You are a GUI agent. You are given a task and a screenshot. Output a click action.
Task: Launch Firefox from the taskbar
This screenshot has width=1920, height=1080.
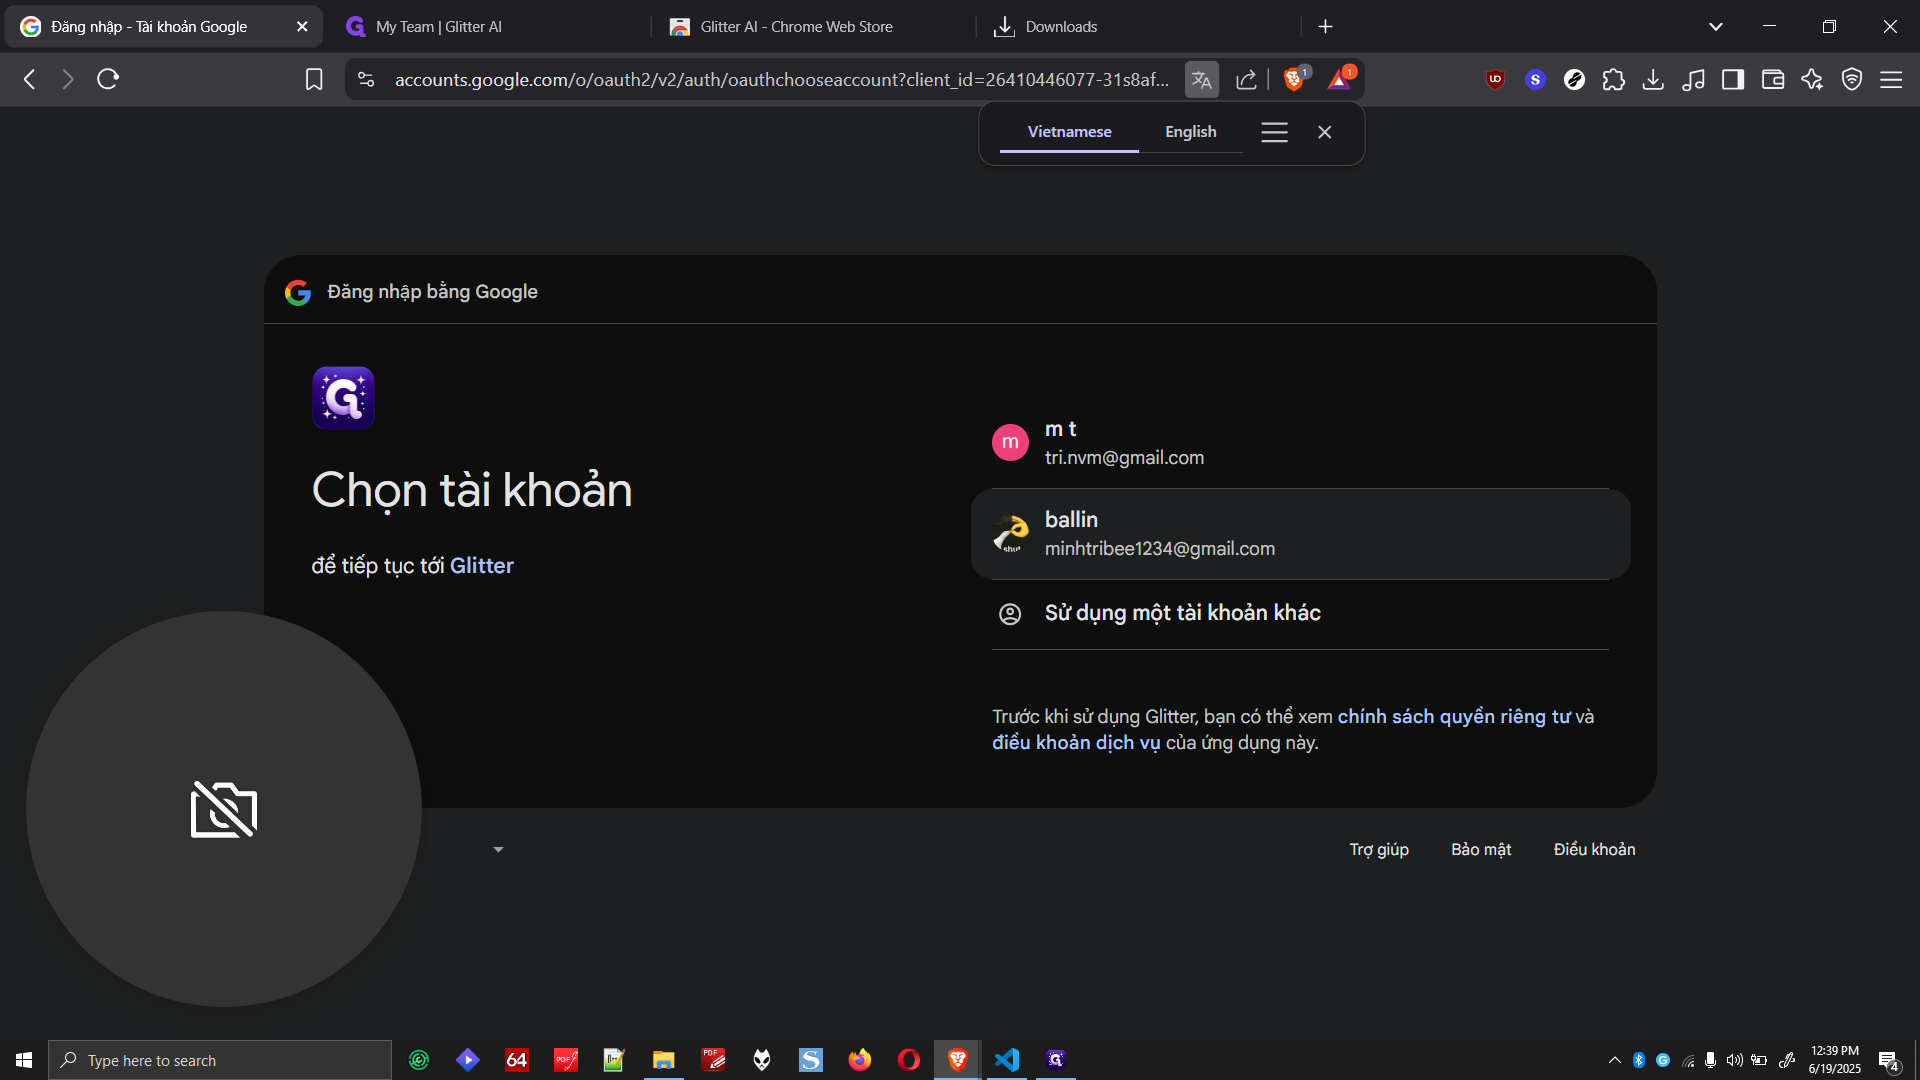tap(860, 1060)
